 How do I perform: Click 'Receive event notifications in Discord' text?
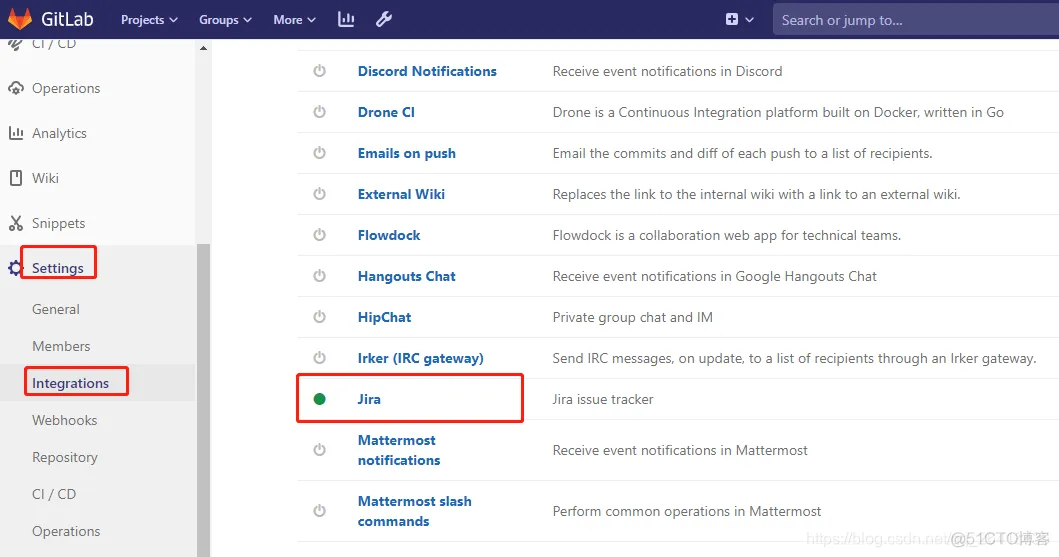(x=667, y=71)
